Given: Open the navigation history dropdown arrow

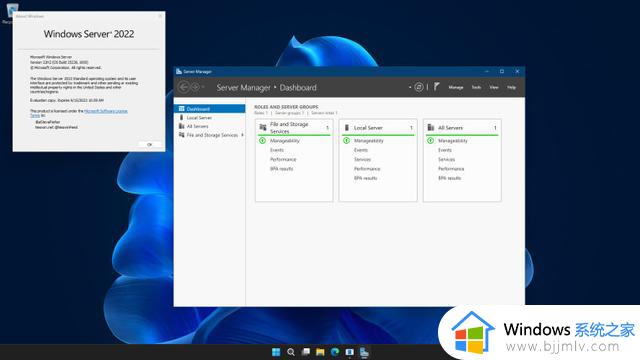Looking at the screenshot, I should tap(203, 87).
